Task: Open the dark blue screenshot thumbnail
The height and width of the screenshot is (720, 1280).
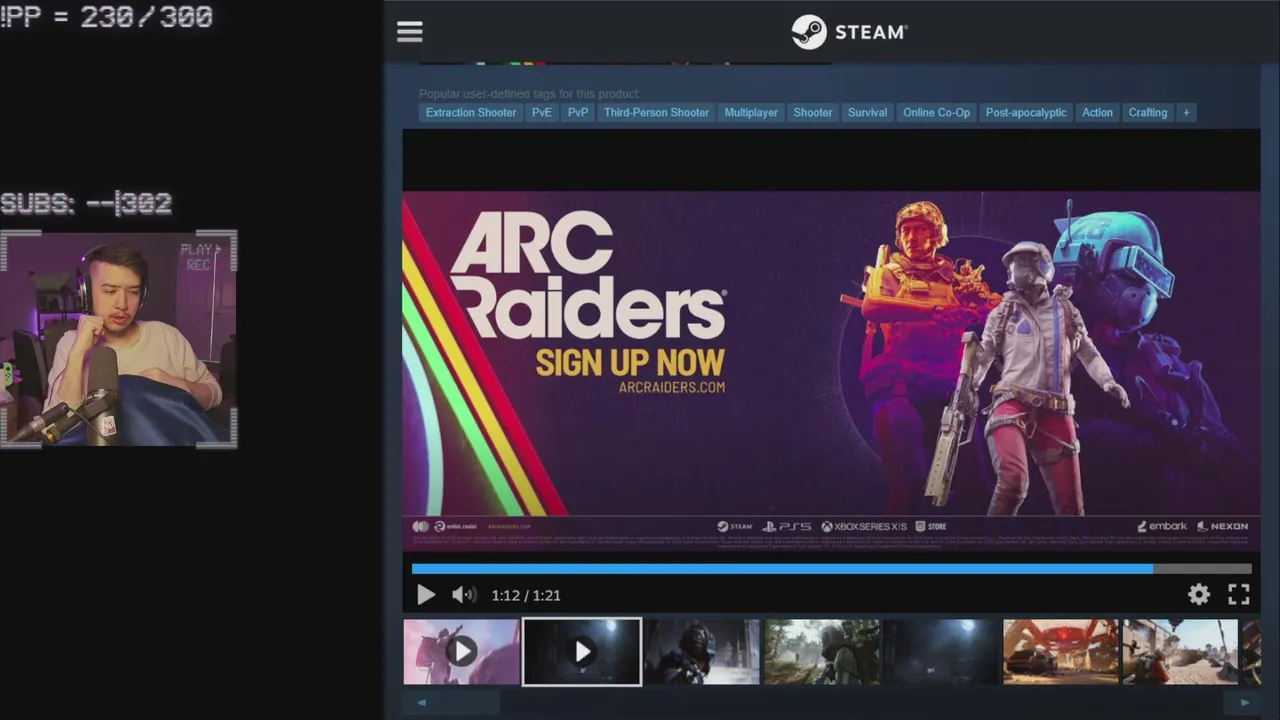Action: [942, 652]
